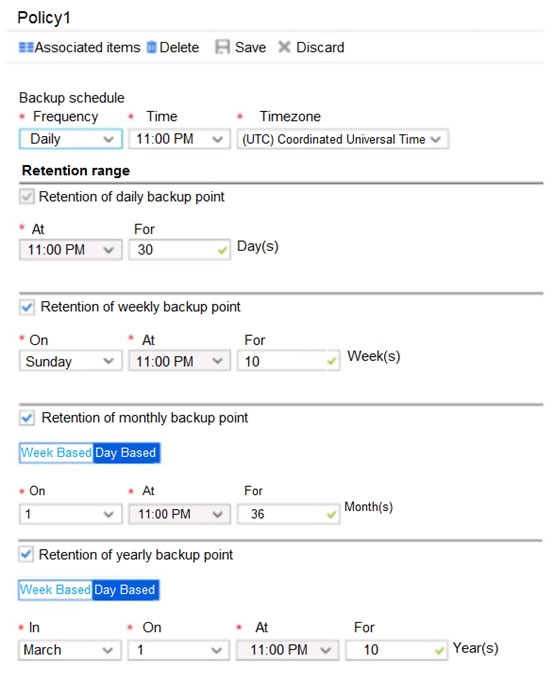The image size is (554, 677).
Task: Uncheck Retention of yearly backup point
Action: click(x=26, y=554)
